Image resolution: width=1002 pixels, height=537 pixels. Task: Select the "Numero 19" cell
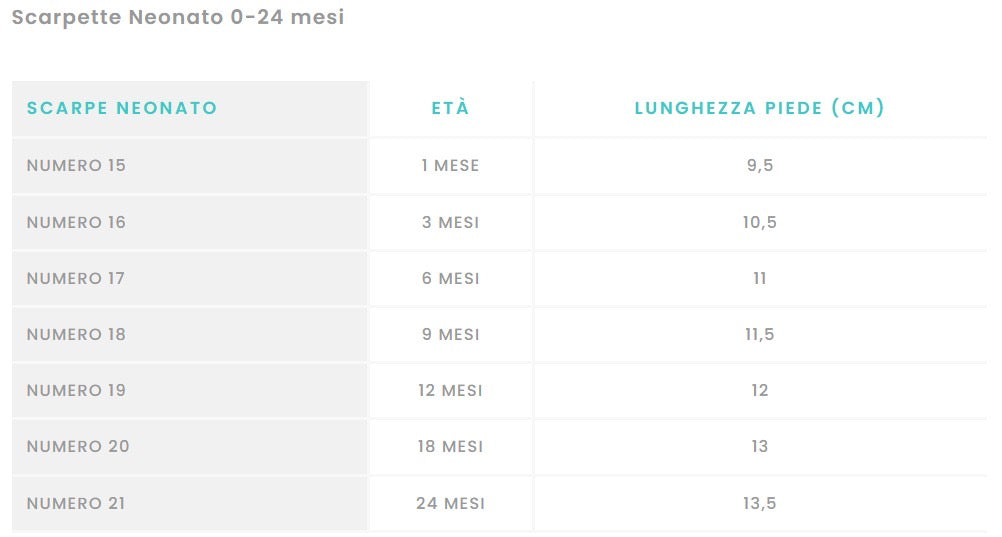point(77,390)
